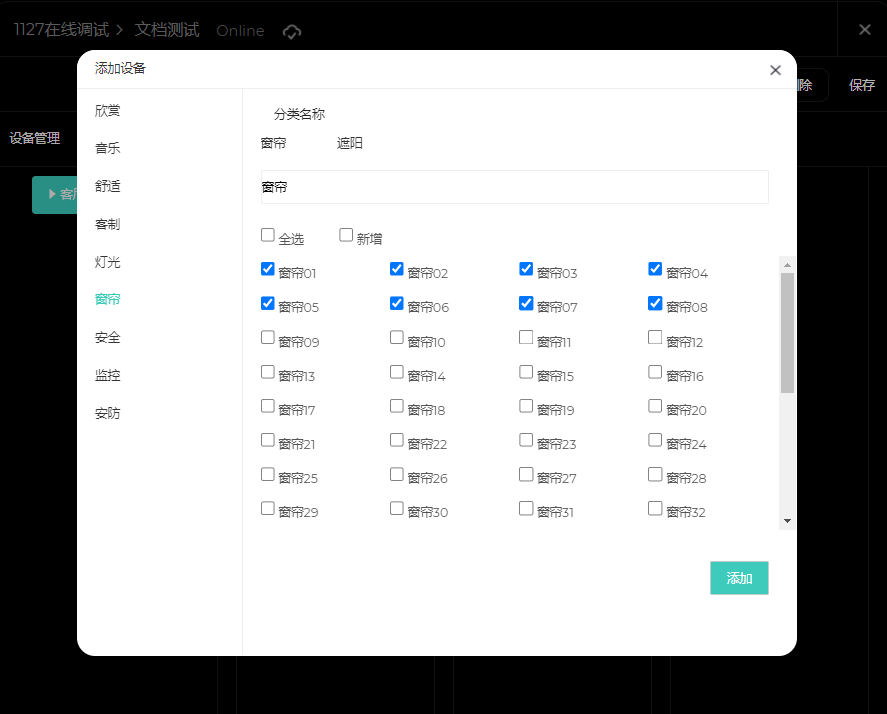Open the 灯光 category in the sidebar
Image resolution: width=887 pixels, height=714 pixels.
(x=108, y=262)
